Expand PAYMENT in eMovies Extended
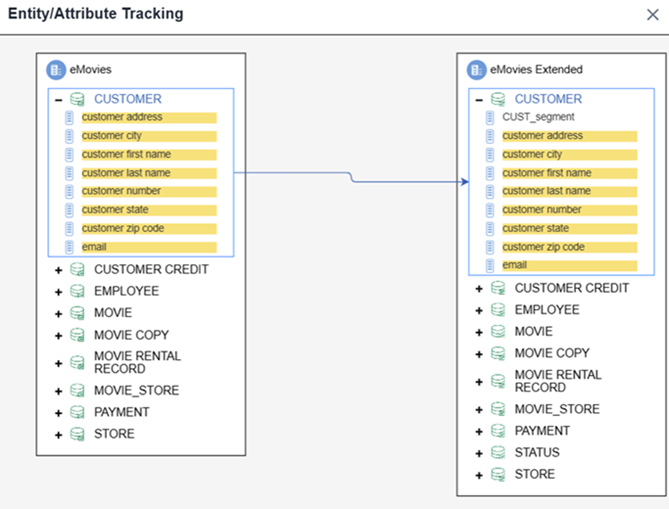Viewport: 669px width, 509px height. [479, 431]
